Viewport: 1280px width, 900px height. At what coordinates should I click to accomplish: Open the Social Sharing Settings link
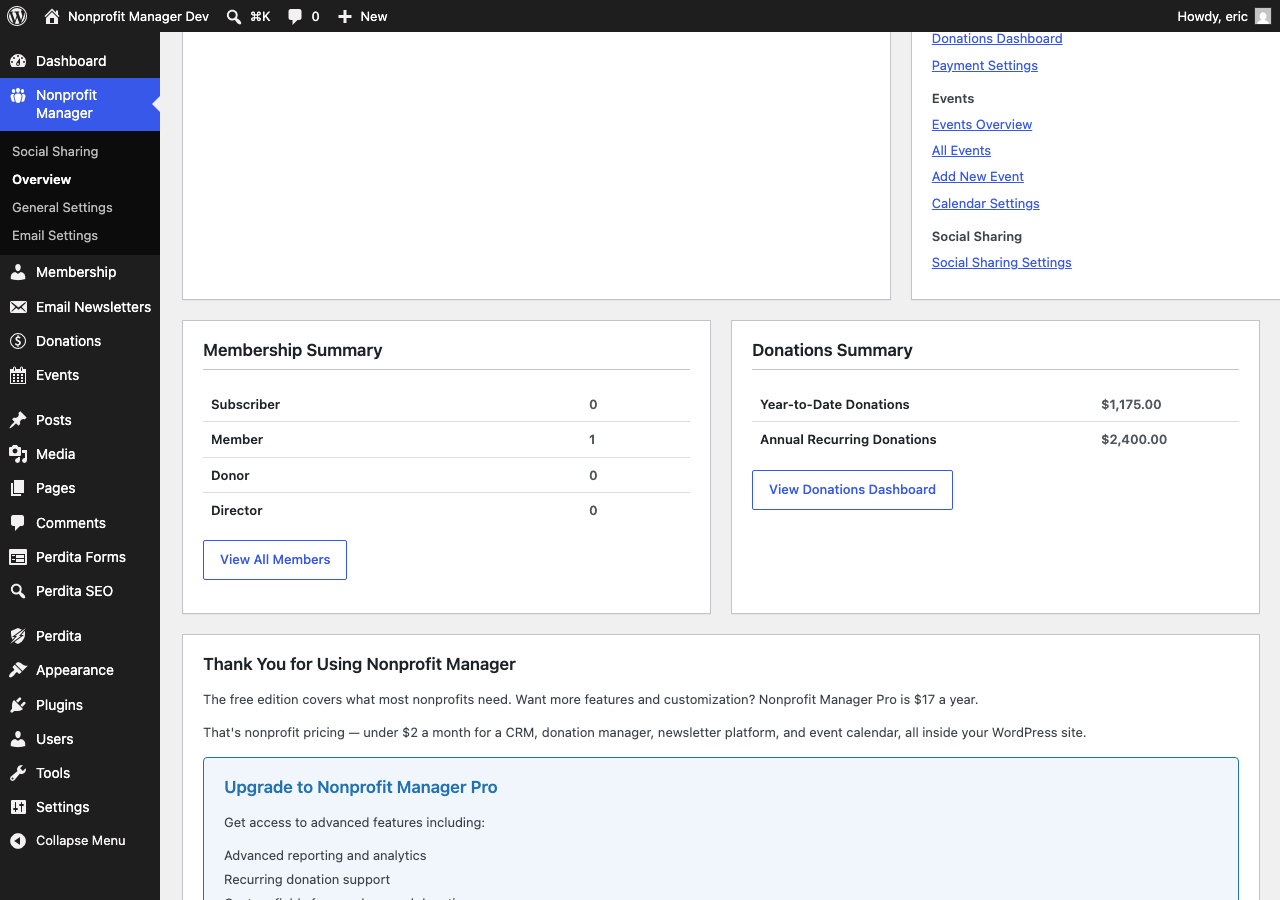(x=1002, y=262)
